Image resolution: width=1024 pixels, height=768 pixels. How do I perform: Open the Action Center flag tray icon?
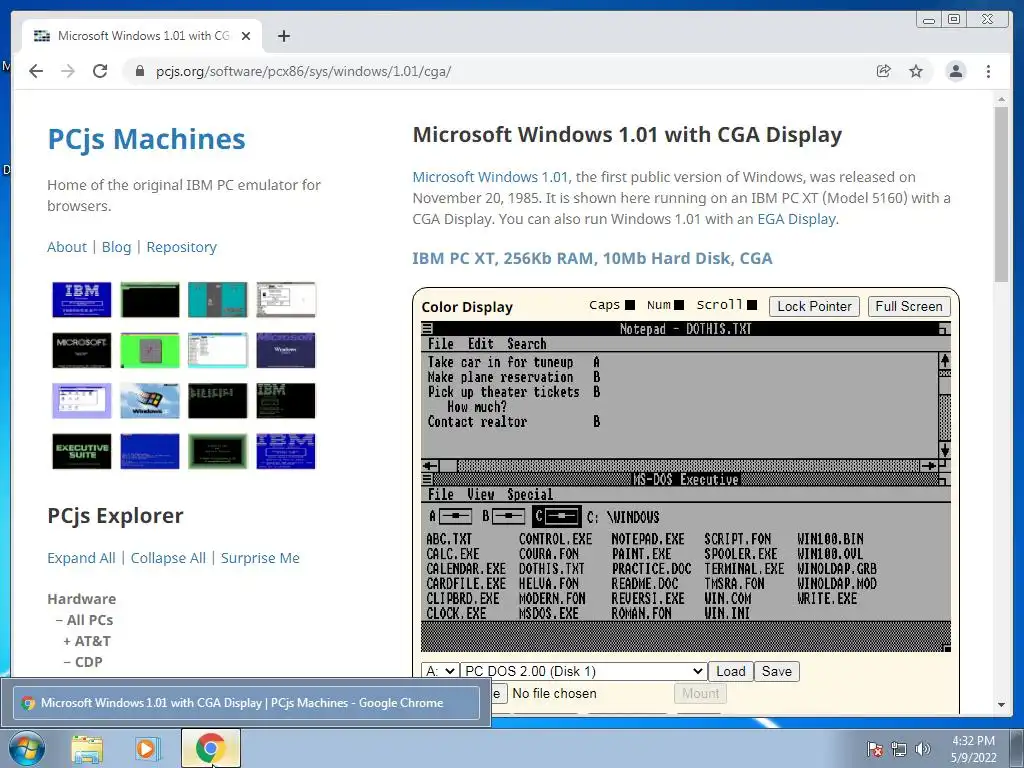(x=874, y=748)
